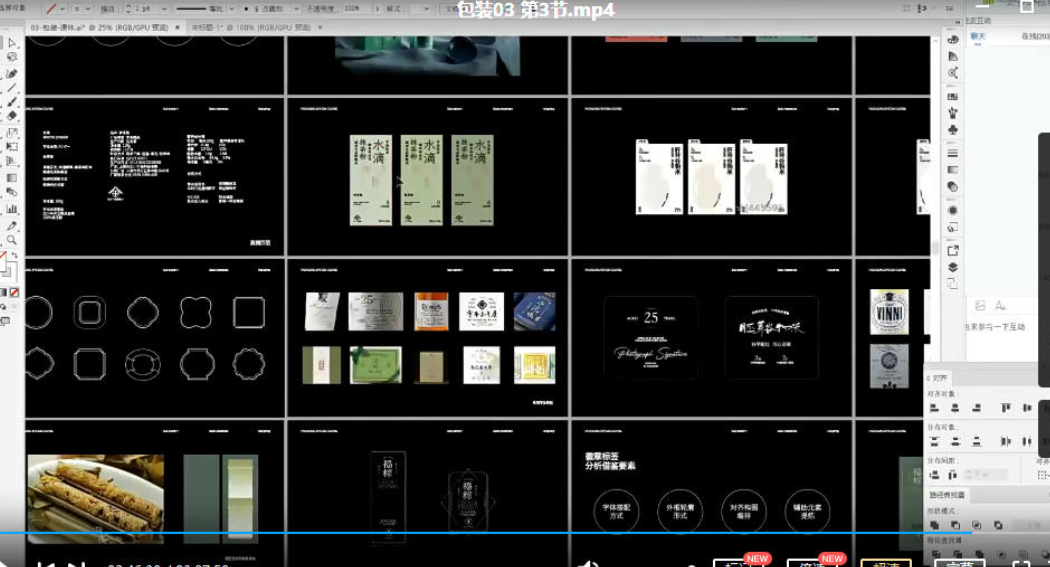Click artboard with frame outline shapes
The image size is (1050, 567).
click(155, 338)
